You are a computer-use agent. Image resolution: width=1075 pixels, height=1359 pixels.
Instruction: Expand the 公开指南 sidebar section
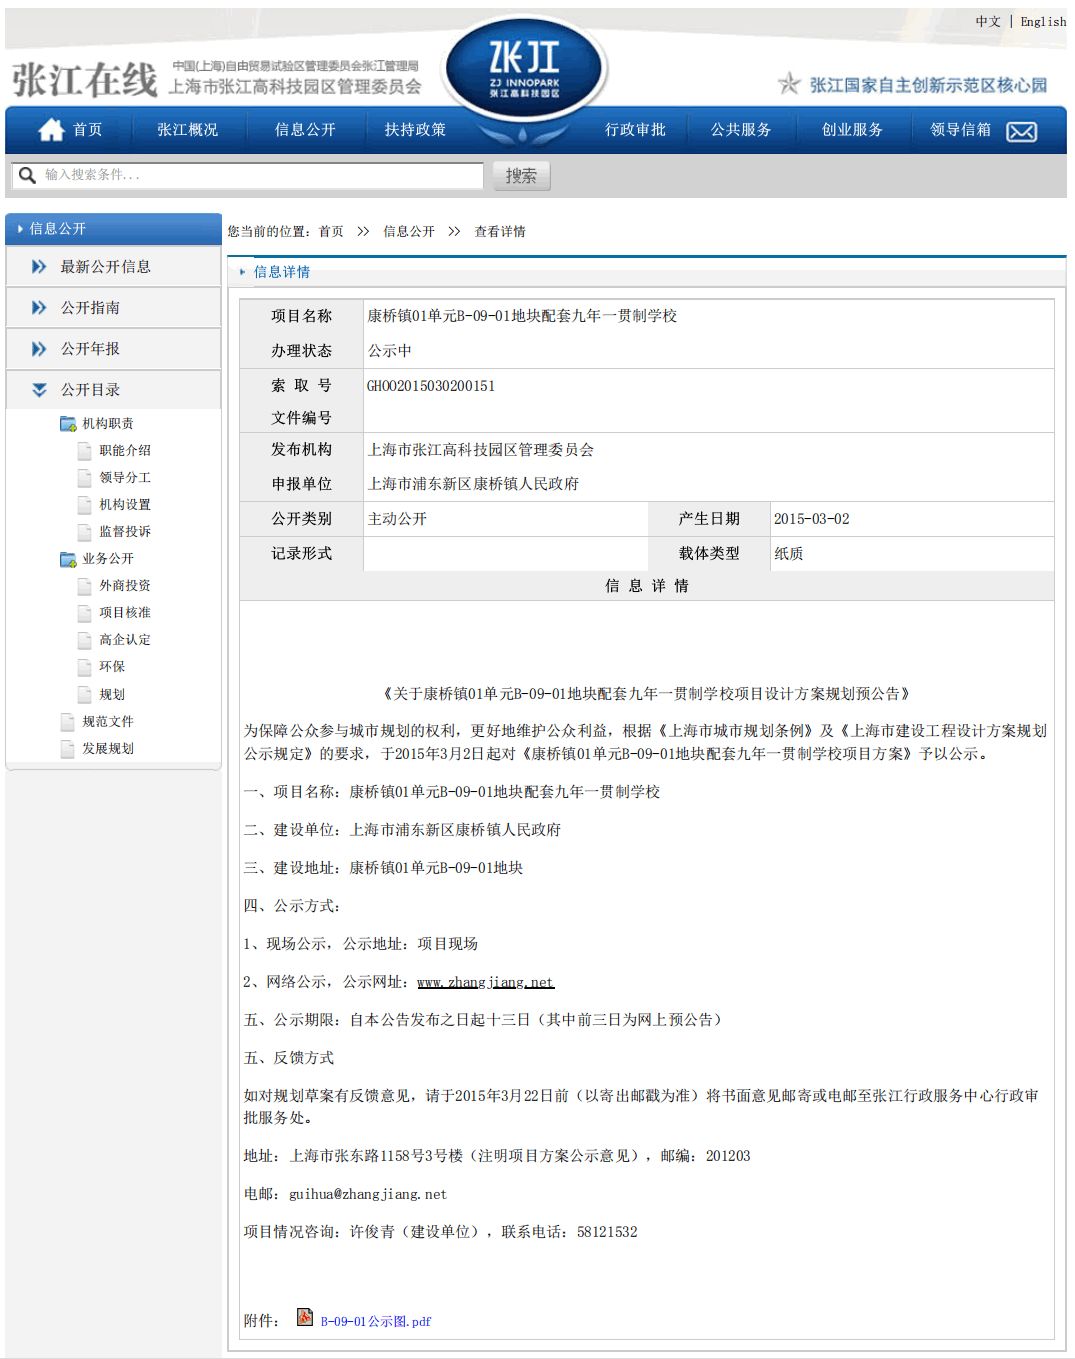90,308
